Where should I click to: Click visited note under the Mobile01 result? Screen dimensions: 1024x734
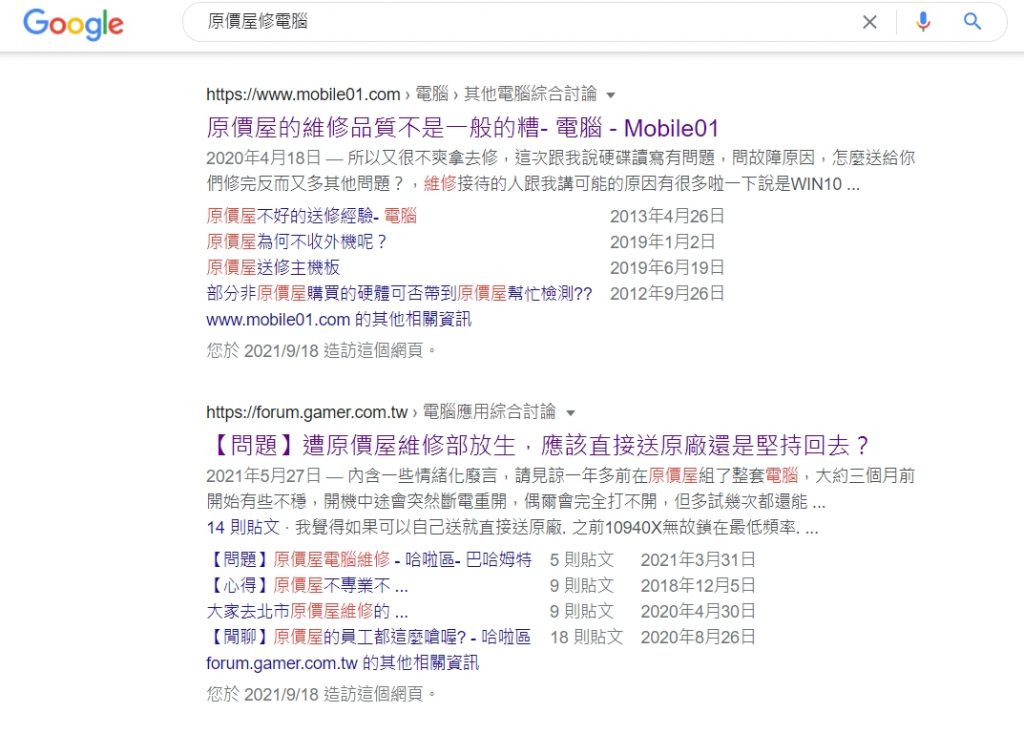(321, 351)
